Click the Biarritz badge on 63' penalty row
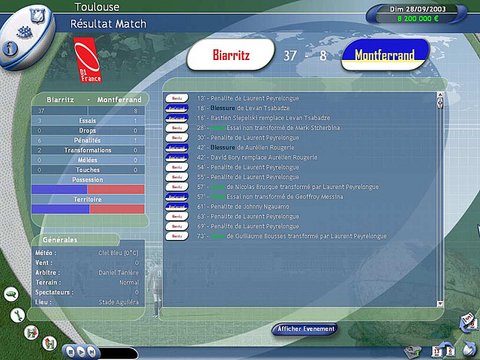 click(x=177, y=216)
